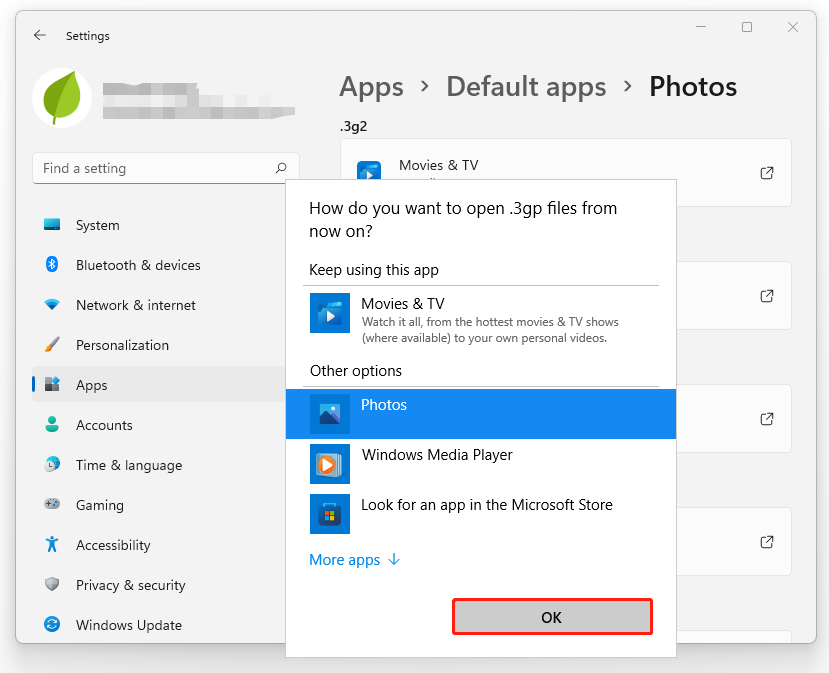Image resolution: width=829 pixels, height=673 pixels.
Task: Click the Windows Media Player icon
Action: 330,464
